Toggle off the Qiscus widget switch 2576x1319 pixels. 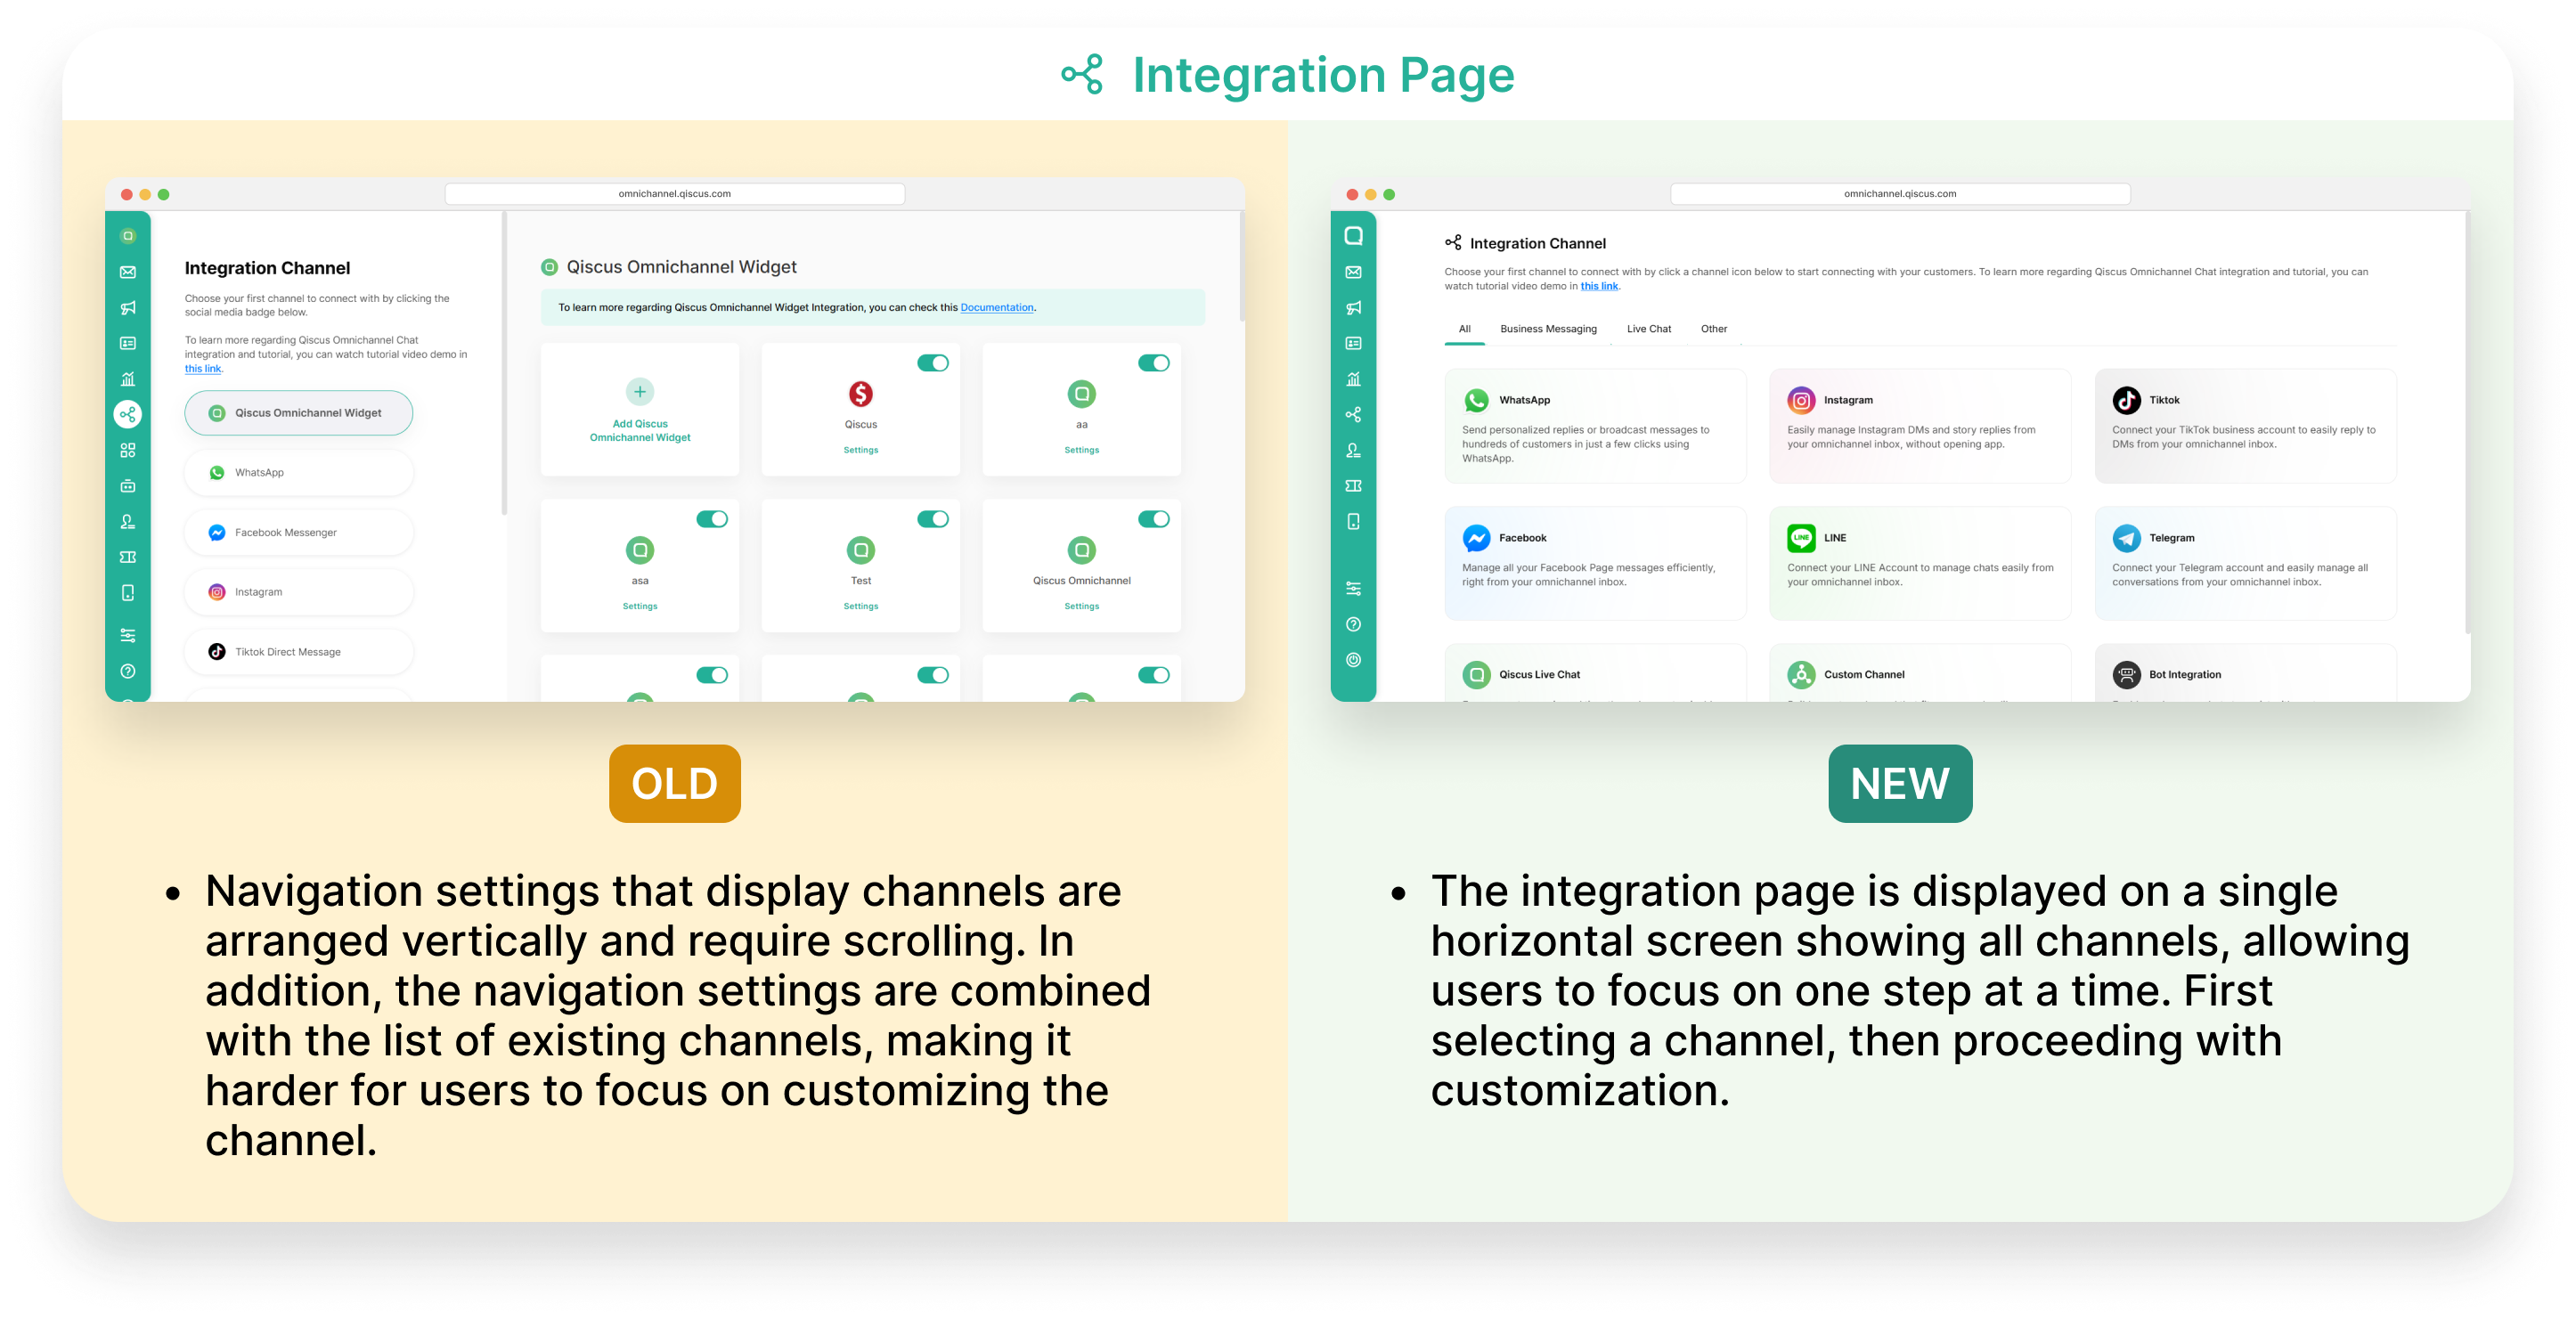933,363
